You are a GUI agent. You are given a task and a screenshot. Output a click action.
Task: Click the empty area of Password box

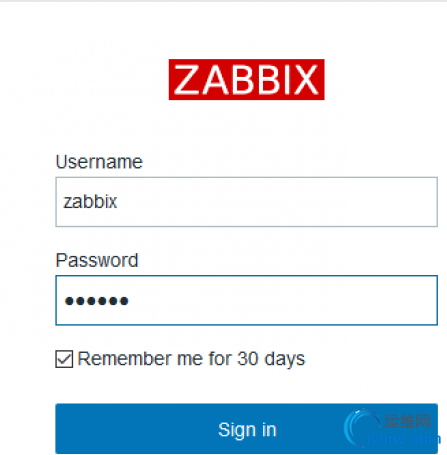point(283,300)
